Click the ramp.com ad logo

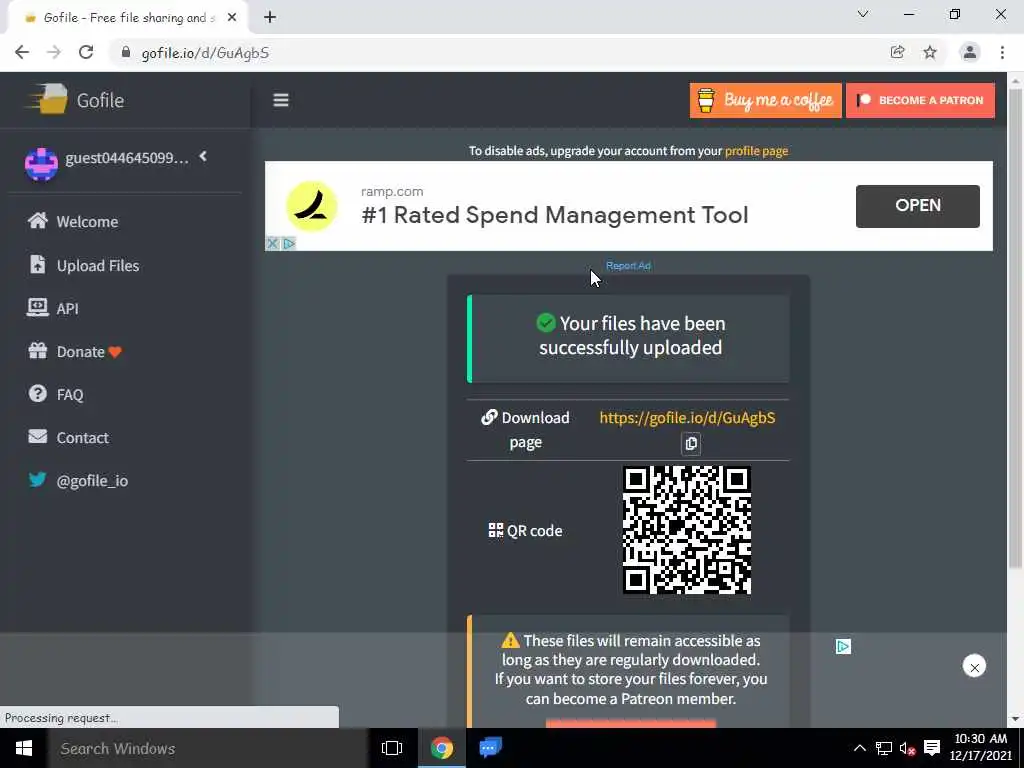[312, 206]
